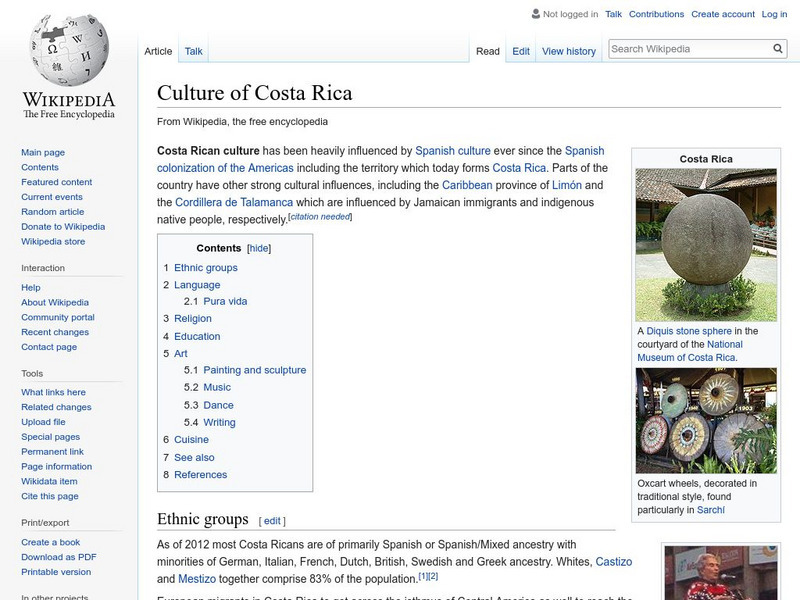The height and width of the screenshot is (600, 800).
Task: Jump to Music subsection in contents
Action: coord(217,388)
